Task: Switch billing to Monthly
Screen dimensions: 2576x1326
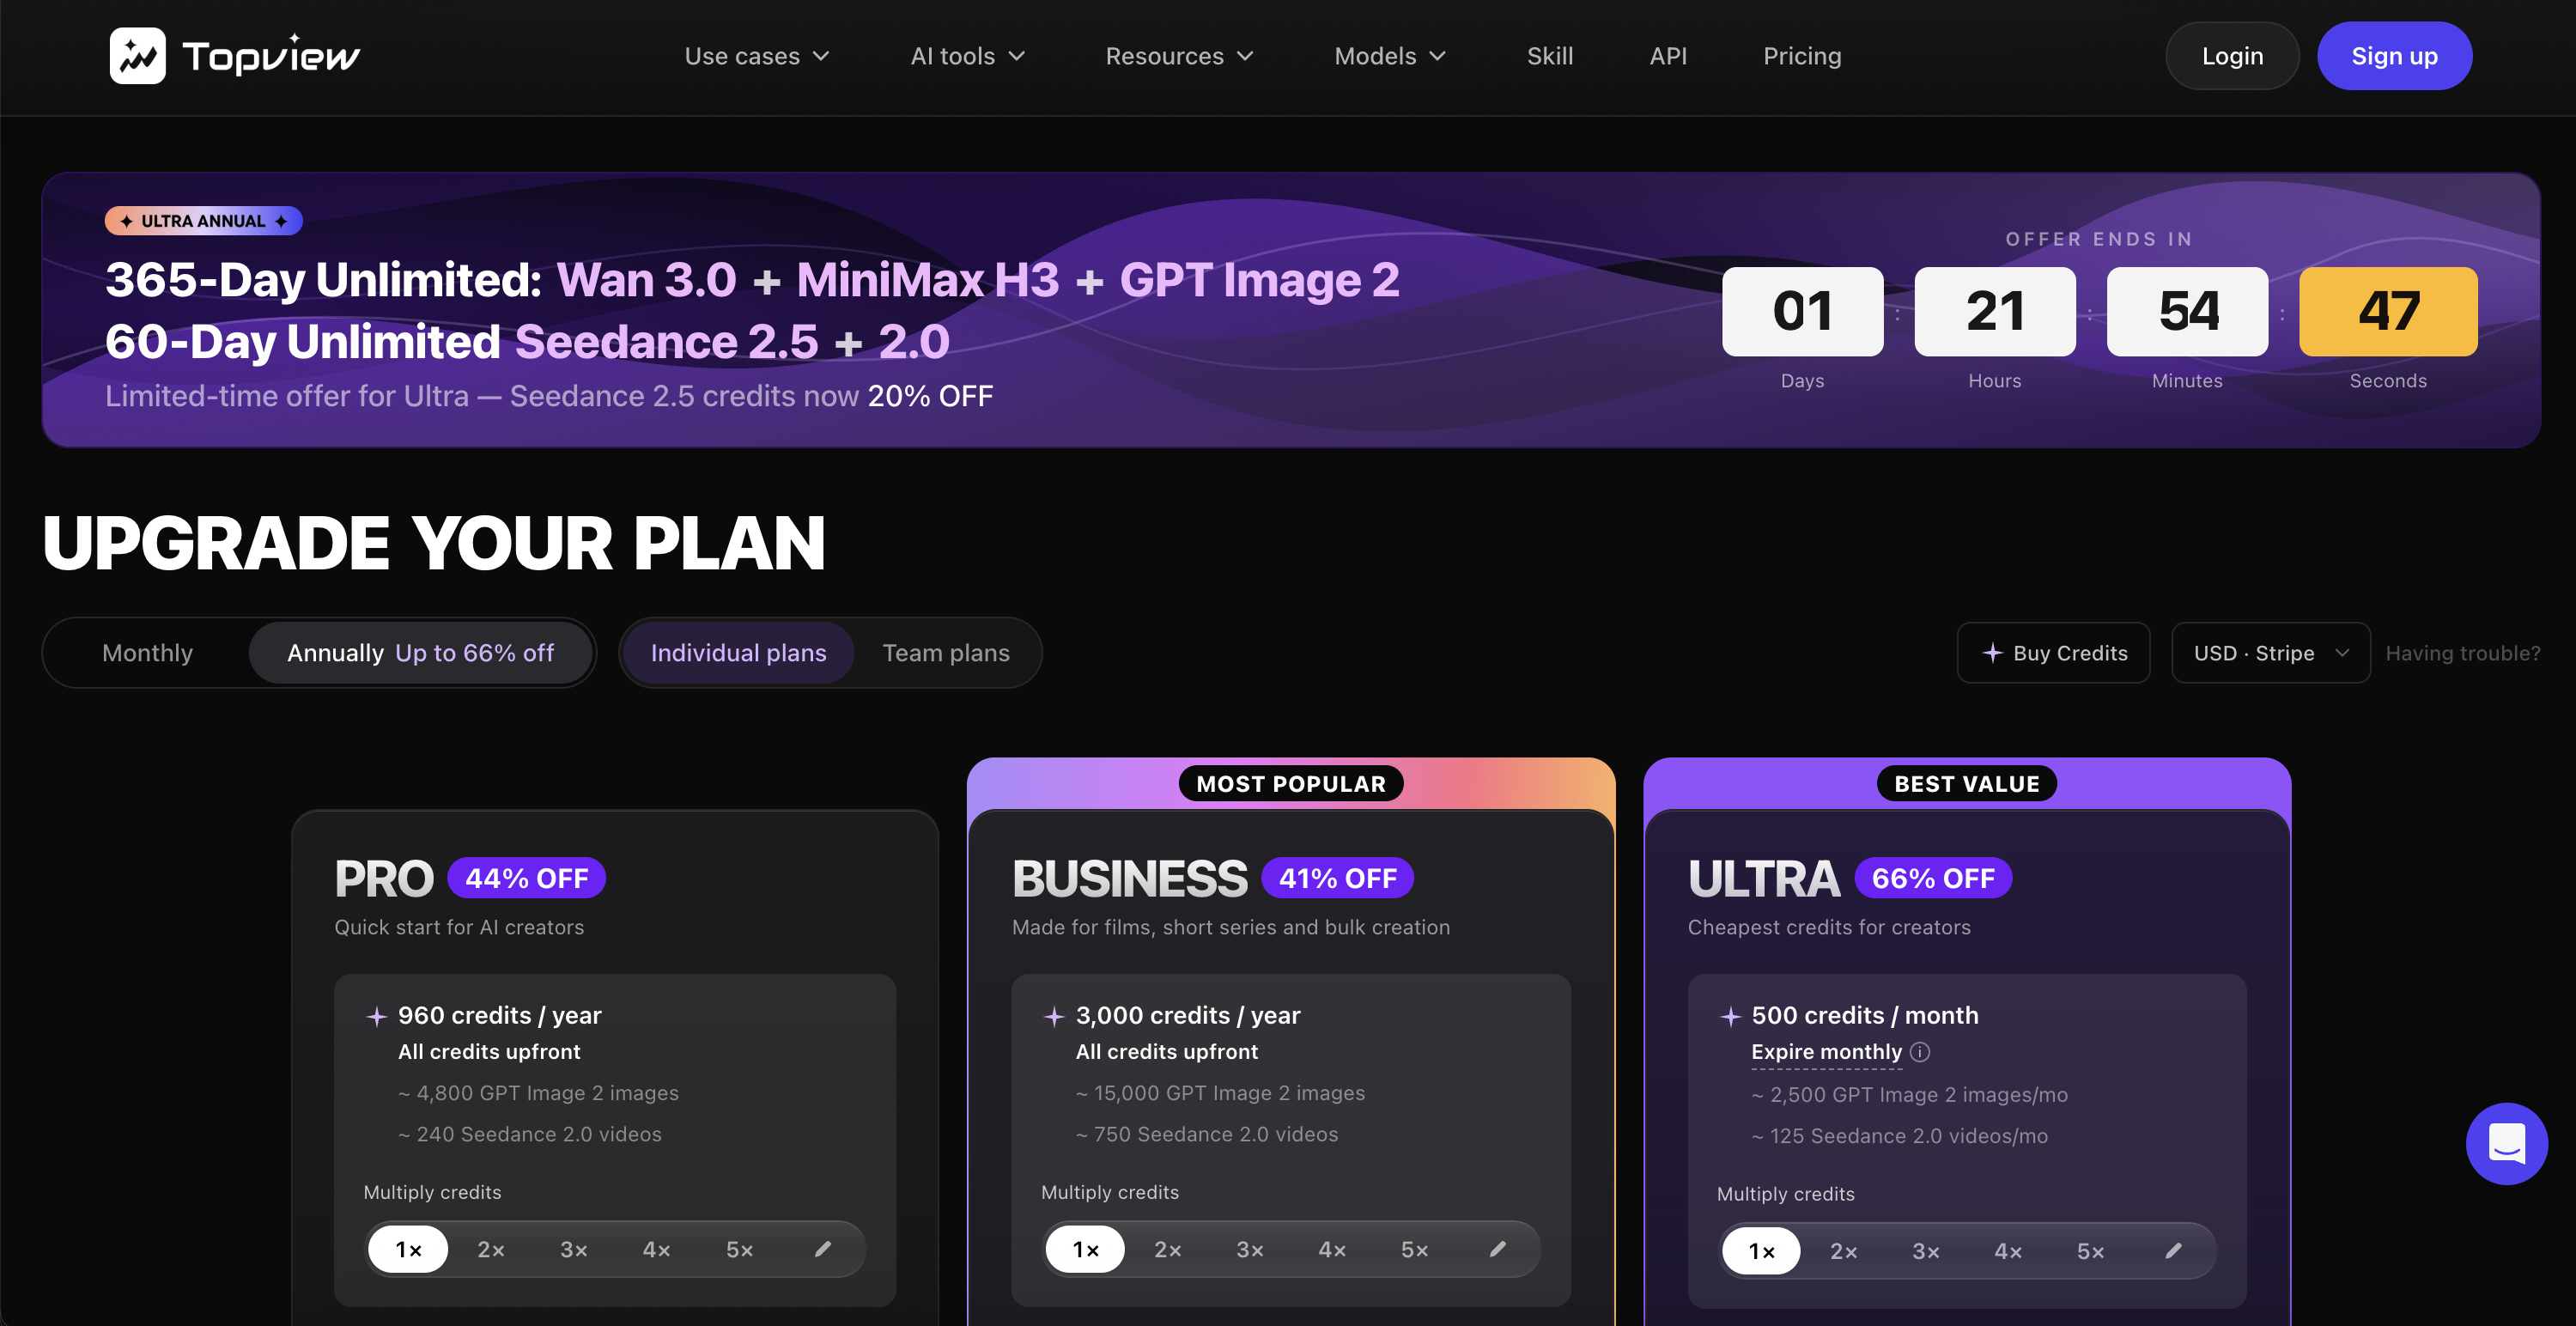Action: pos(148,653)
